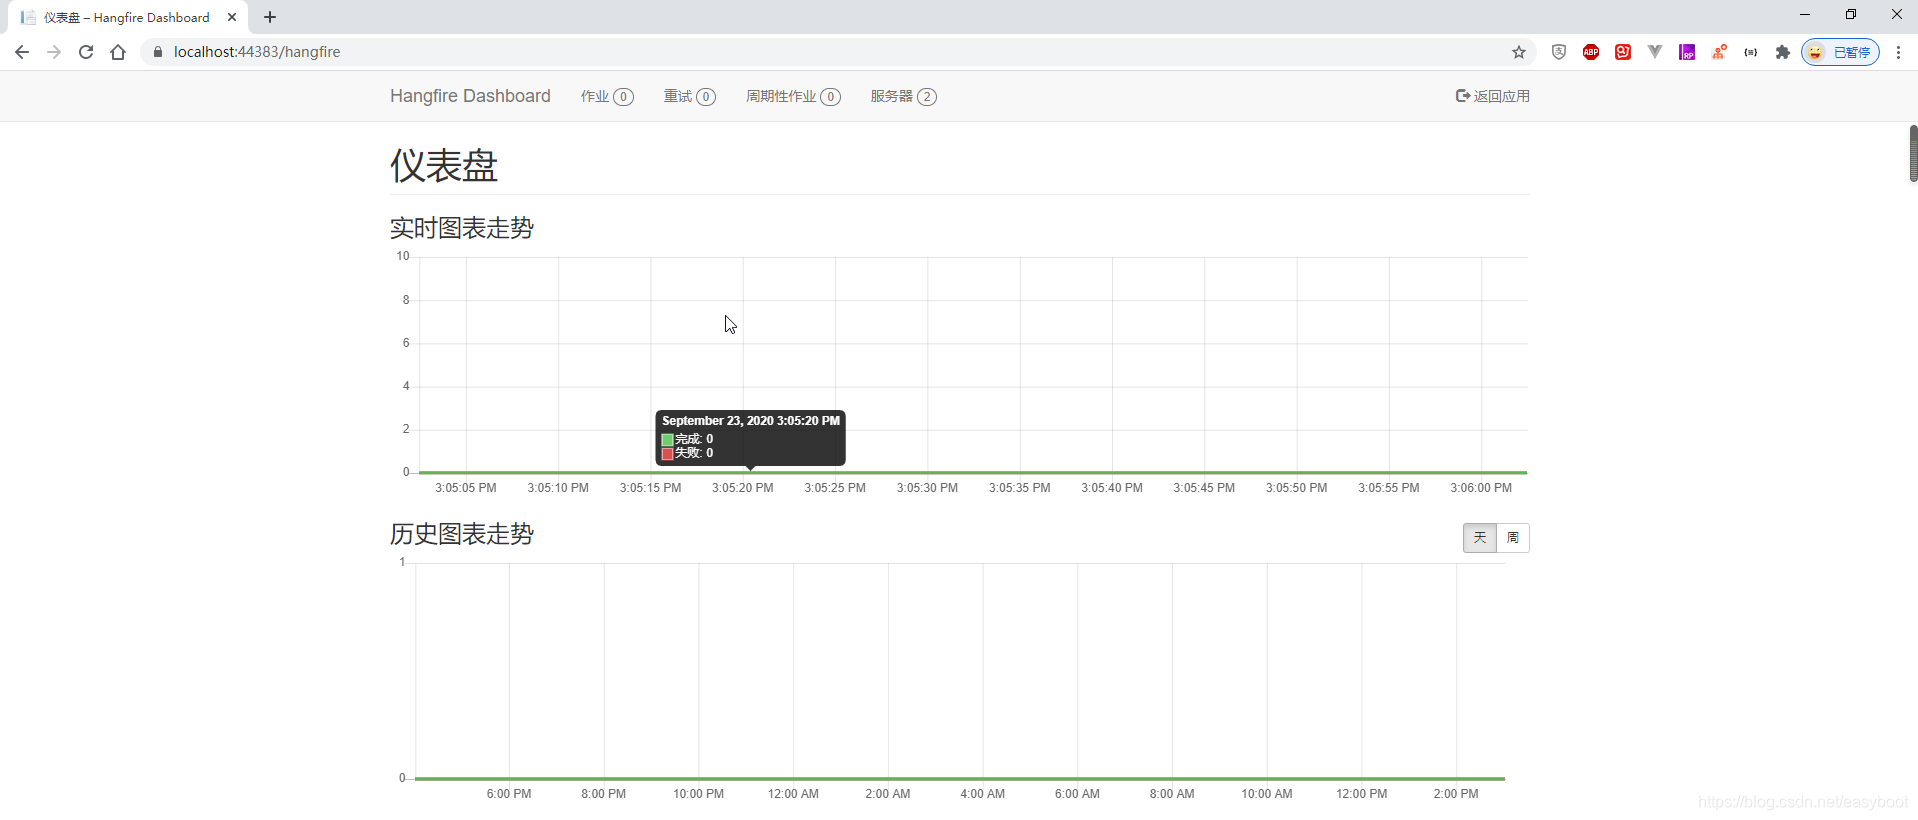
Task: Click the September 23, 2020 tooltip title
Action: click(x=751, y=421)
